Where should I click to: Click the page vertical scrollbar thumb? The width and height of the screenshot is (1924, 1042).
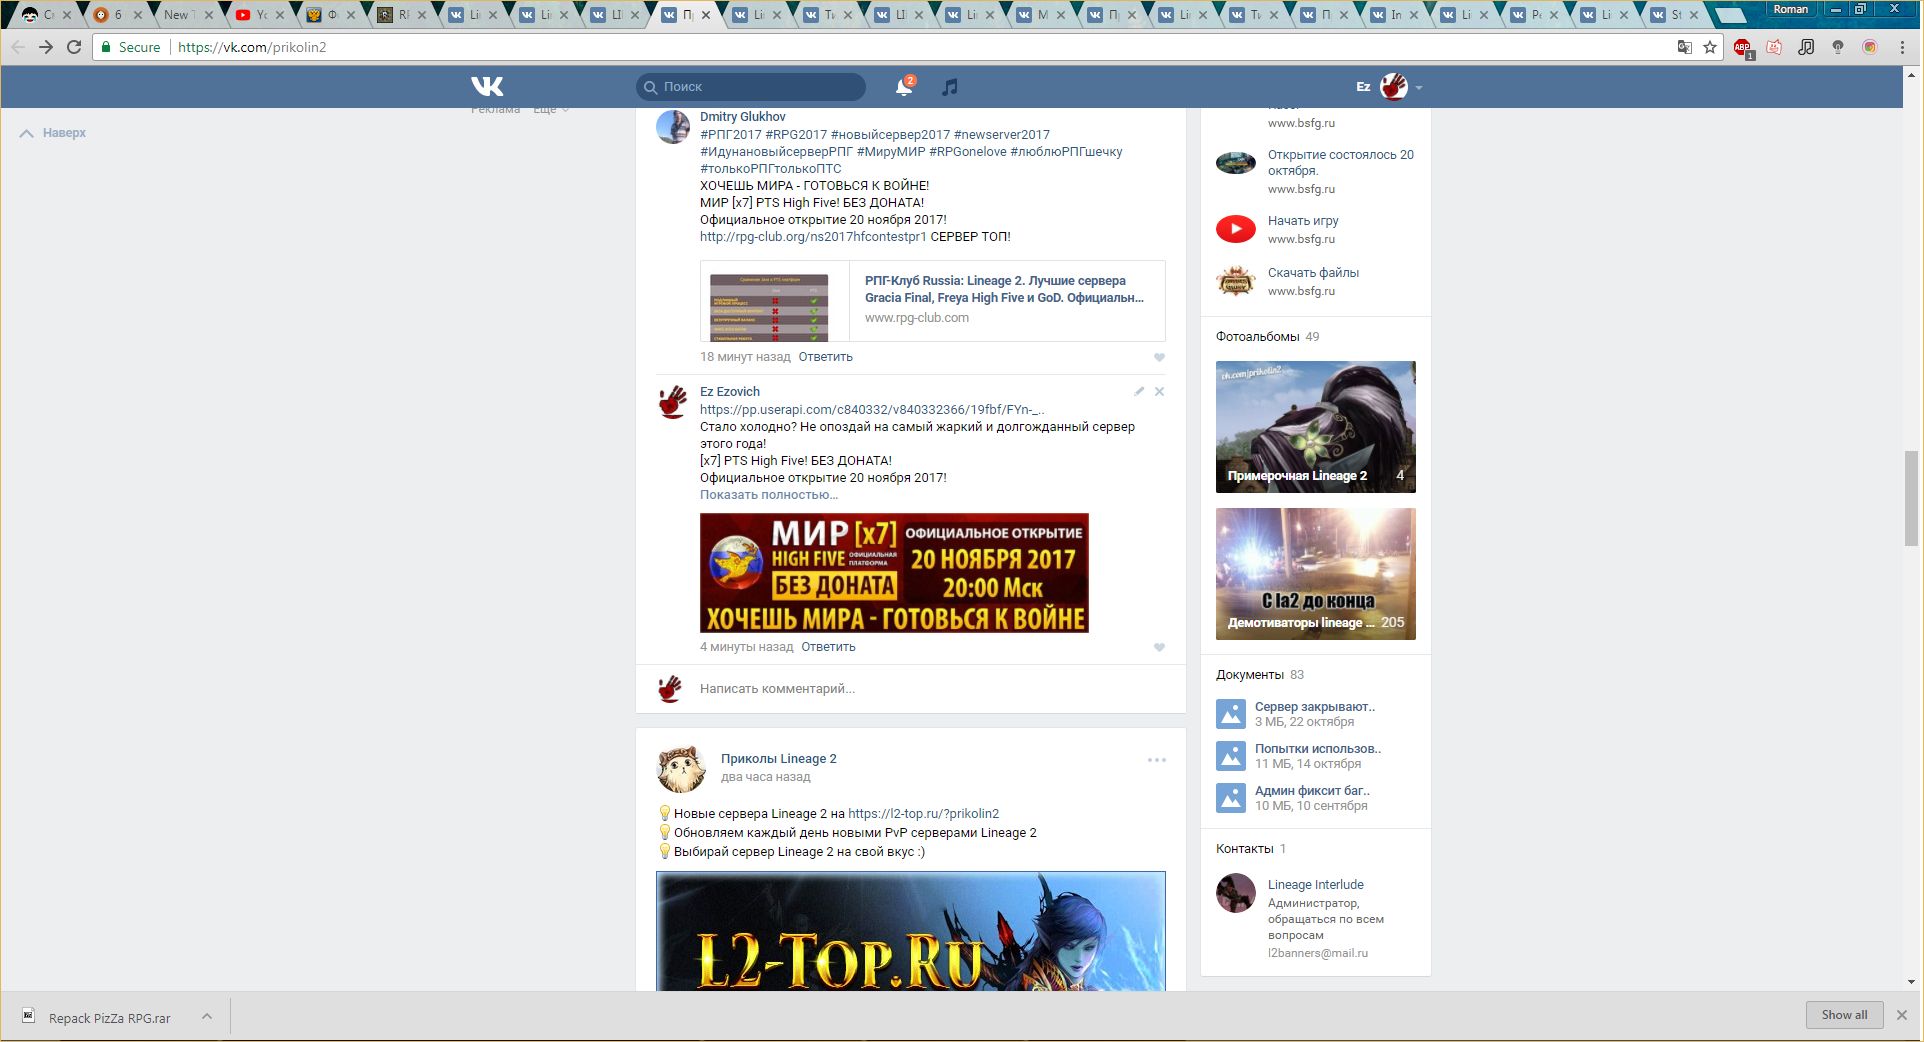coord(1910,499)
